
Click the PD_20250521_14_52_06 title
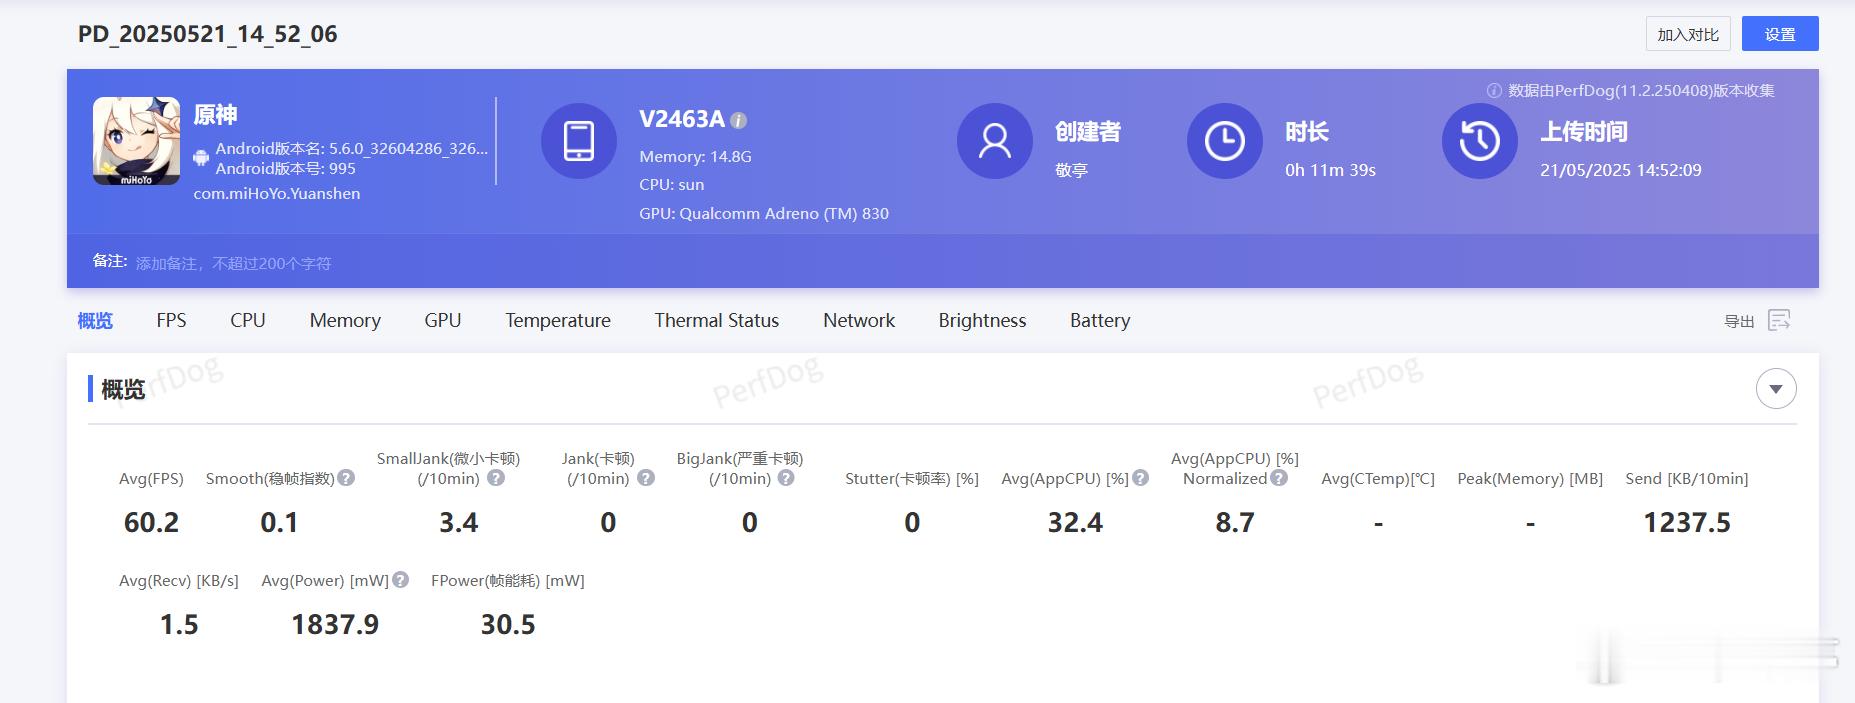click(208, 34)
